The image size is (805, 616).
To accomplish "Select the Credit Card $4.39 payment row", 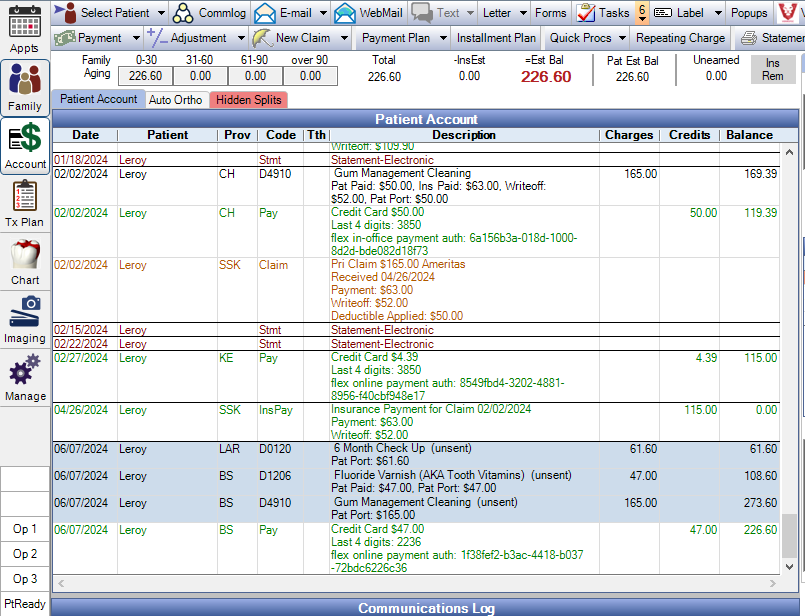I will 416,376.
